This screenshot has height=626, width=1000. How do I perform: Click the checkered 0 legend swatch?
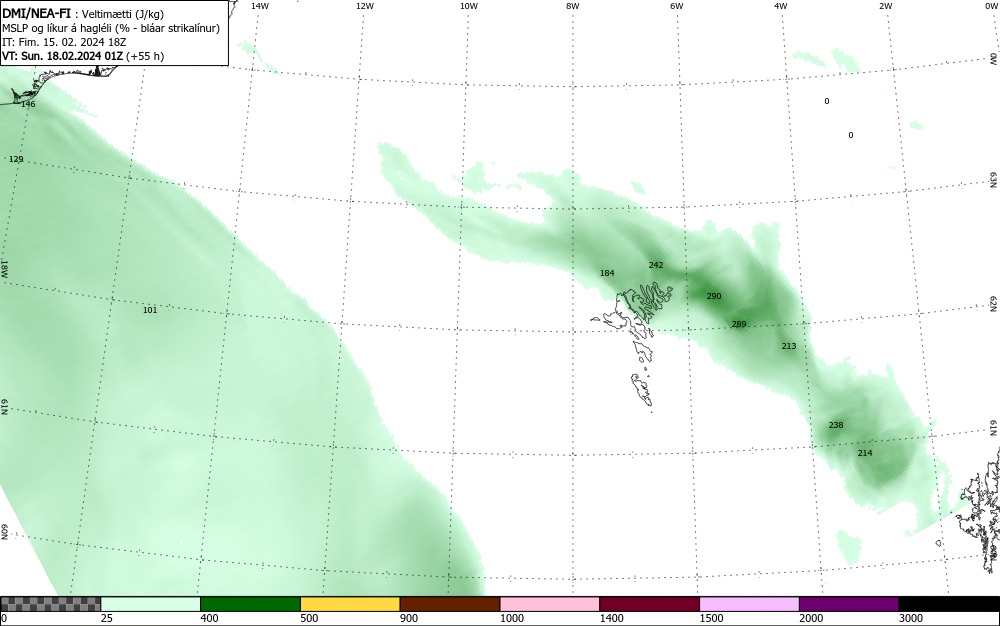tap(50, 604)
